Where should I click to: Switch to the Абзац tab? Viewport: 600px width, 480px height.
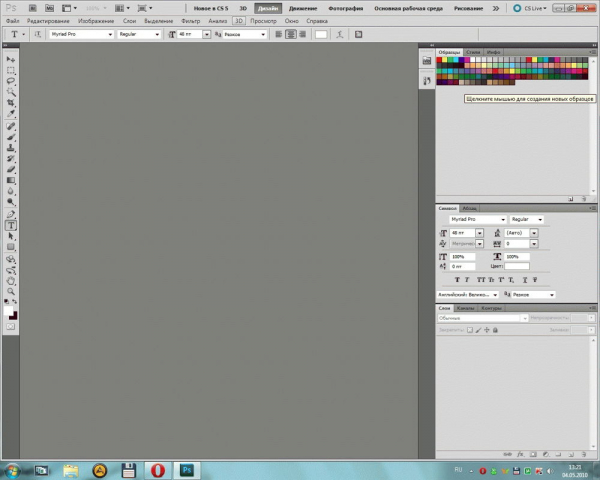pyautogui.click(x=470, y=208)
